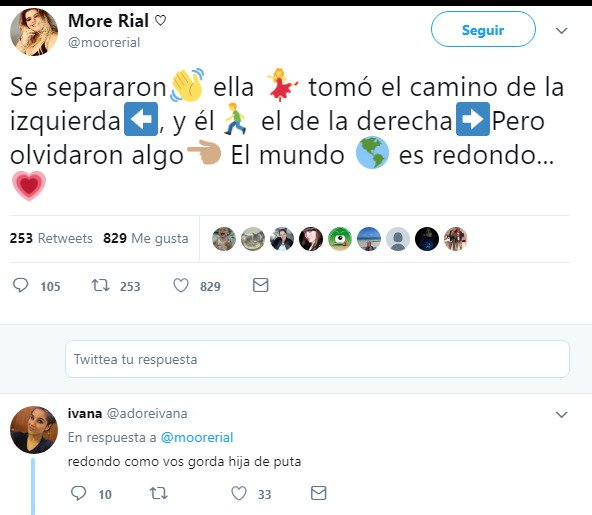Open the default gray silhouette liker avatar
This screenshot has height=515, width=592.
tap(398, 239)
